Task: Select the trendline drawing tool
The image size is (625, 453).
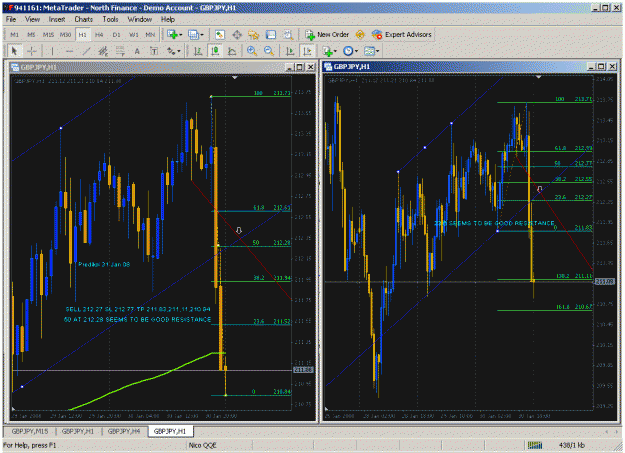Action: [86, 51]
